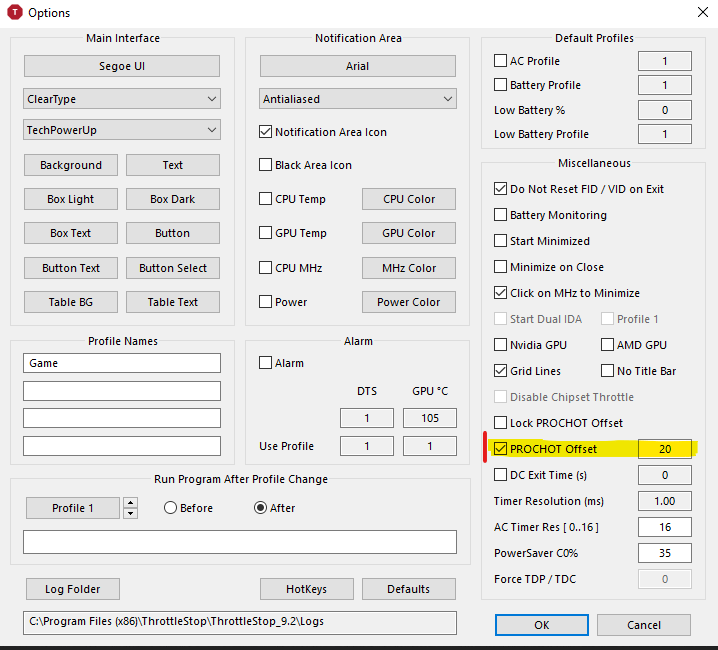Image resolution: width=718 pixels, height=650 pixels.
Task: Close the Options dialog window
Action: tap(702, 12)
